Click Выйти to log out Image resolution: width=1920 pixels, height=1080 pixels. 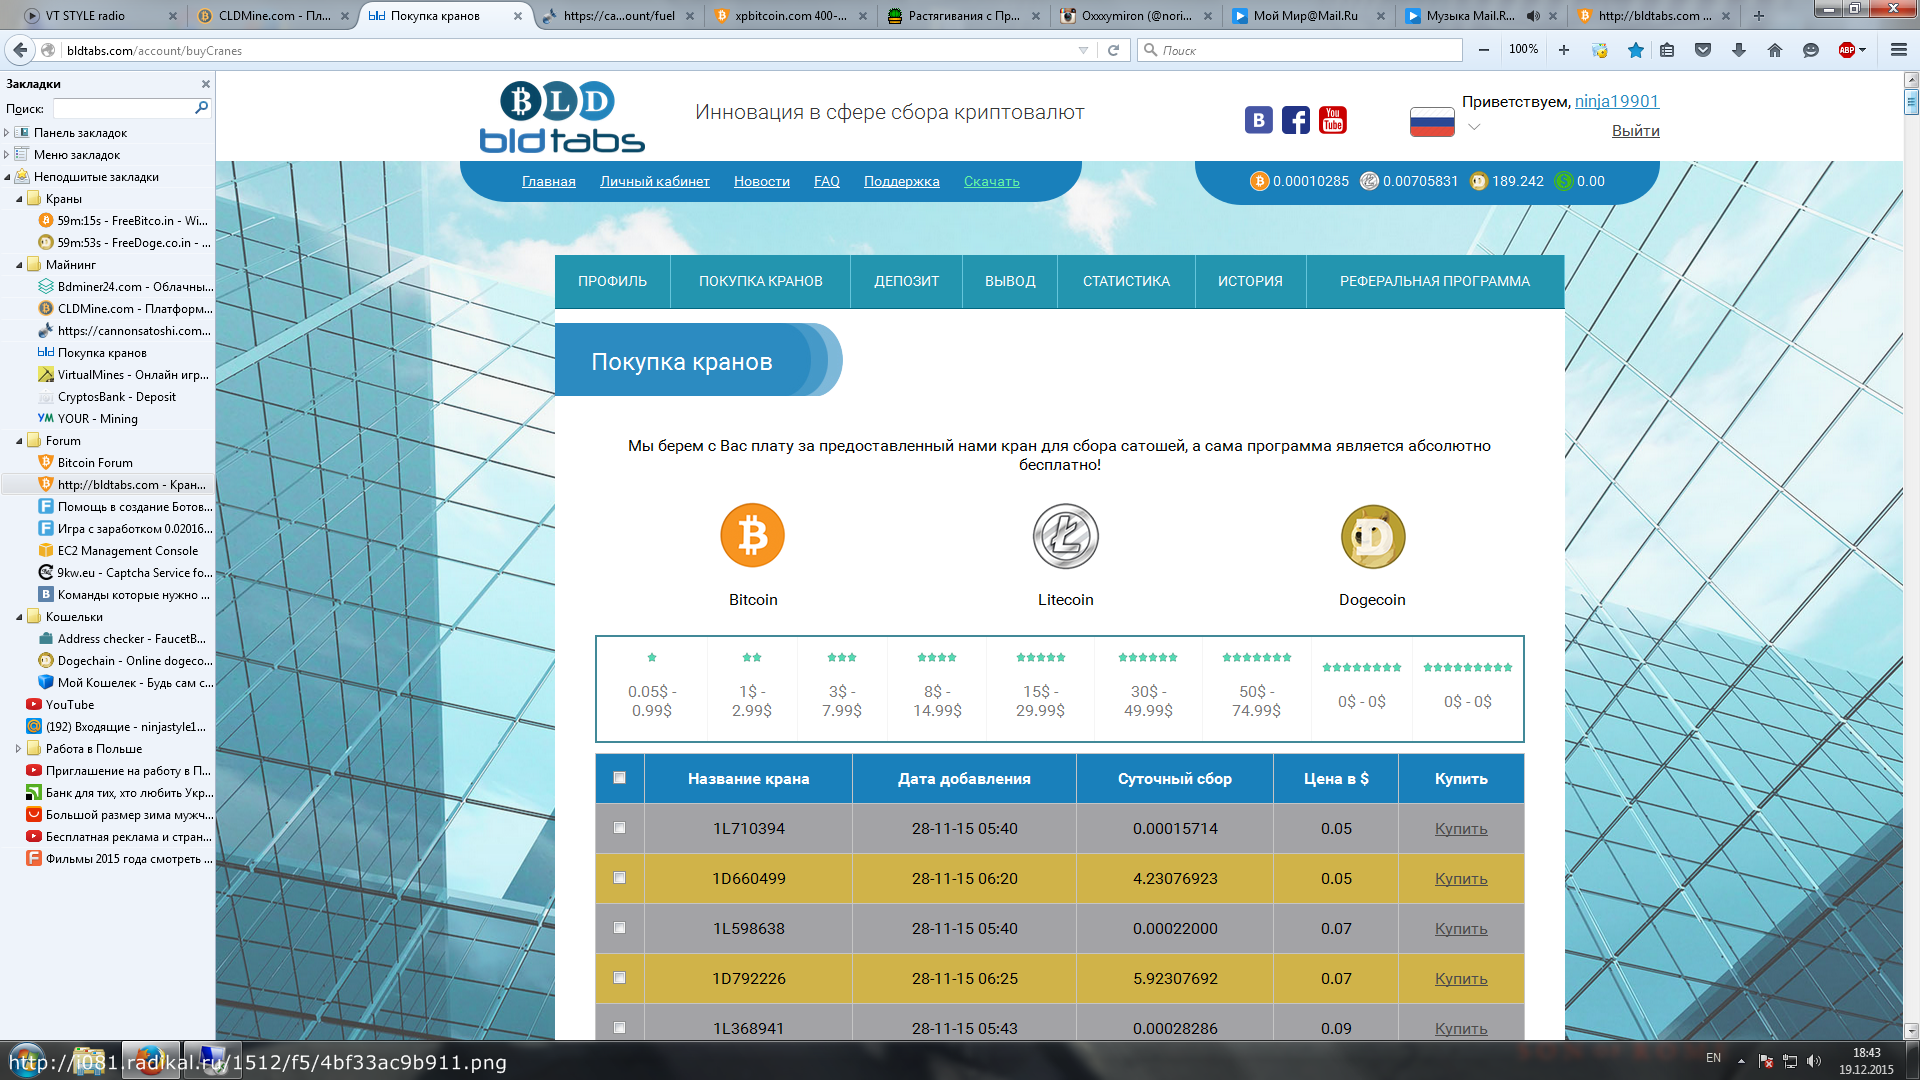pyautogui.click(x=1636, y=131)
